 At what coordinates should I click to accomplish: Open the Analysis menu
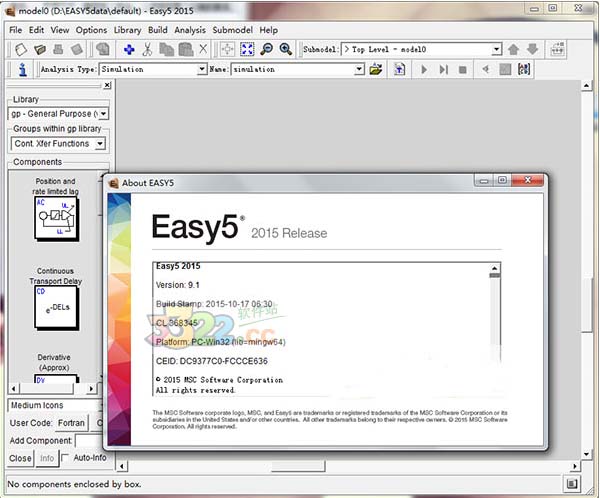190,30
